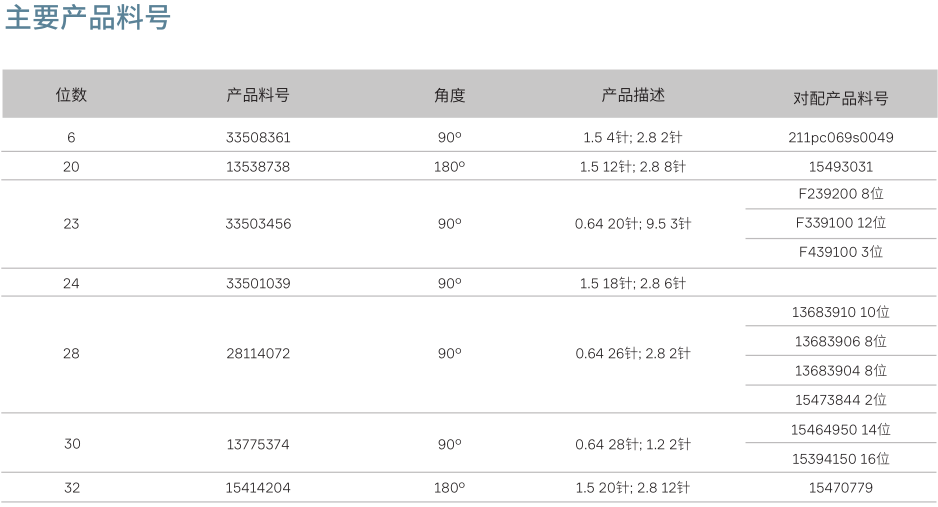Click the 产品料号 column header
938x507 pixels.
(258, 94)
